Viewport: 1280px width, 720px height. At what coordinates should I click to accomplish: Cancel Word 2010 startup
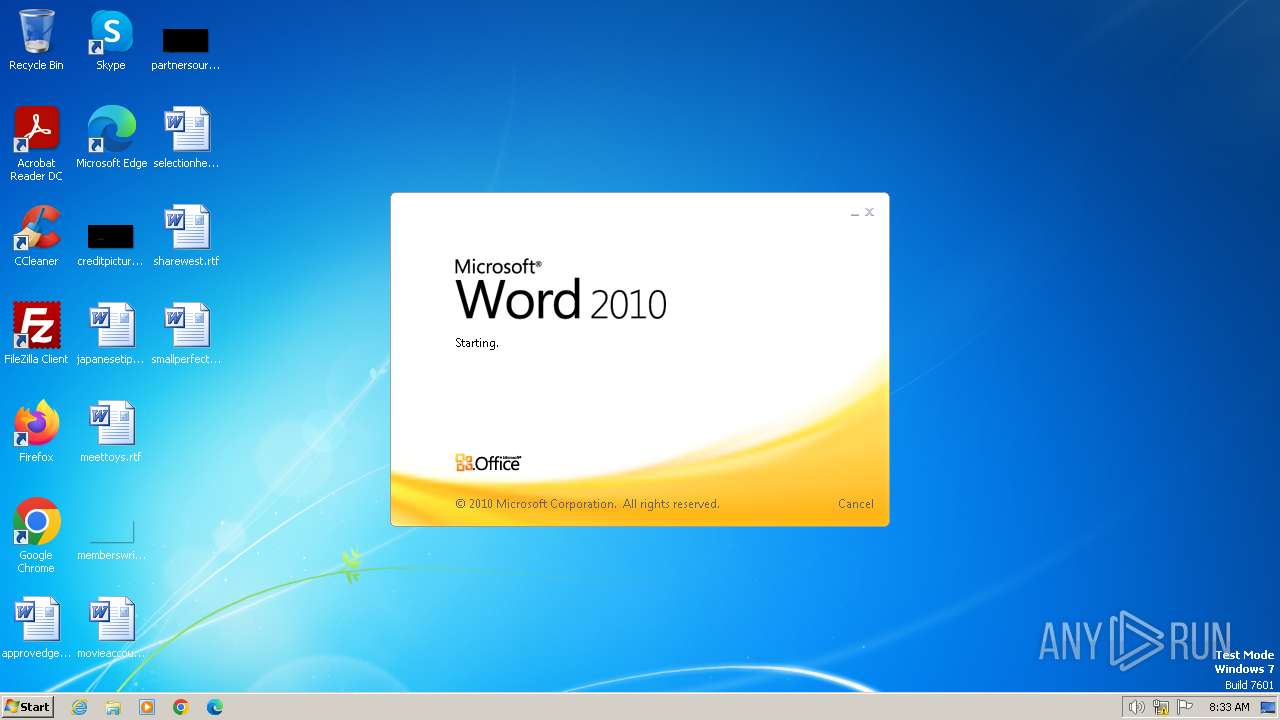tap(855, 504)
